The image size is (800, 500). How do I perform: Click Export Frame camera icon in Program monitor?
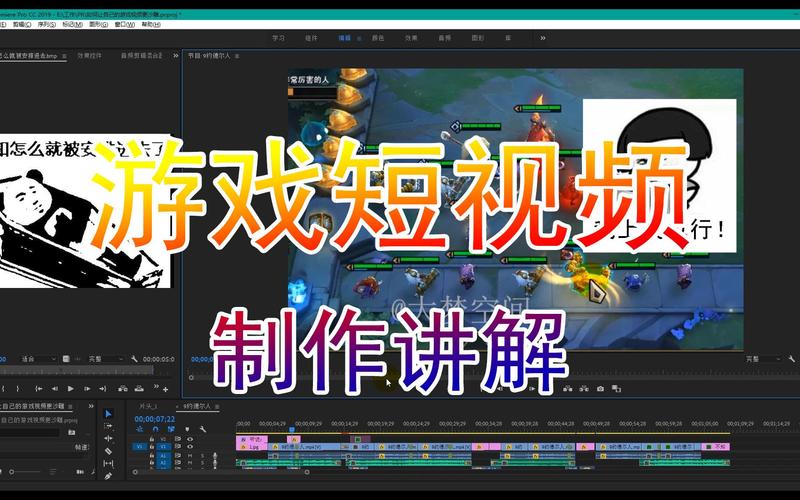(x=601, y=389)
